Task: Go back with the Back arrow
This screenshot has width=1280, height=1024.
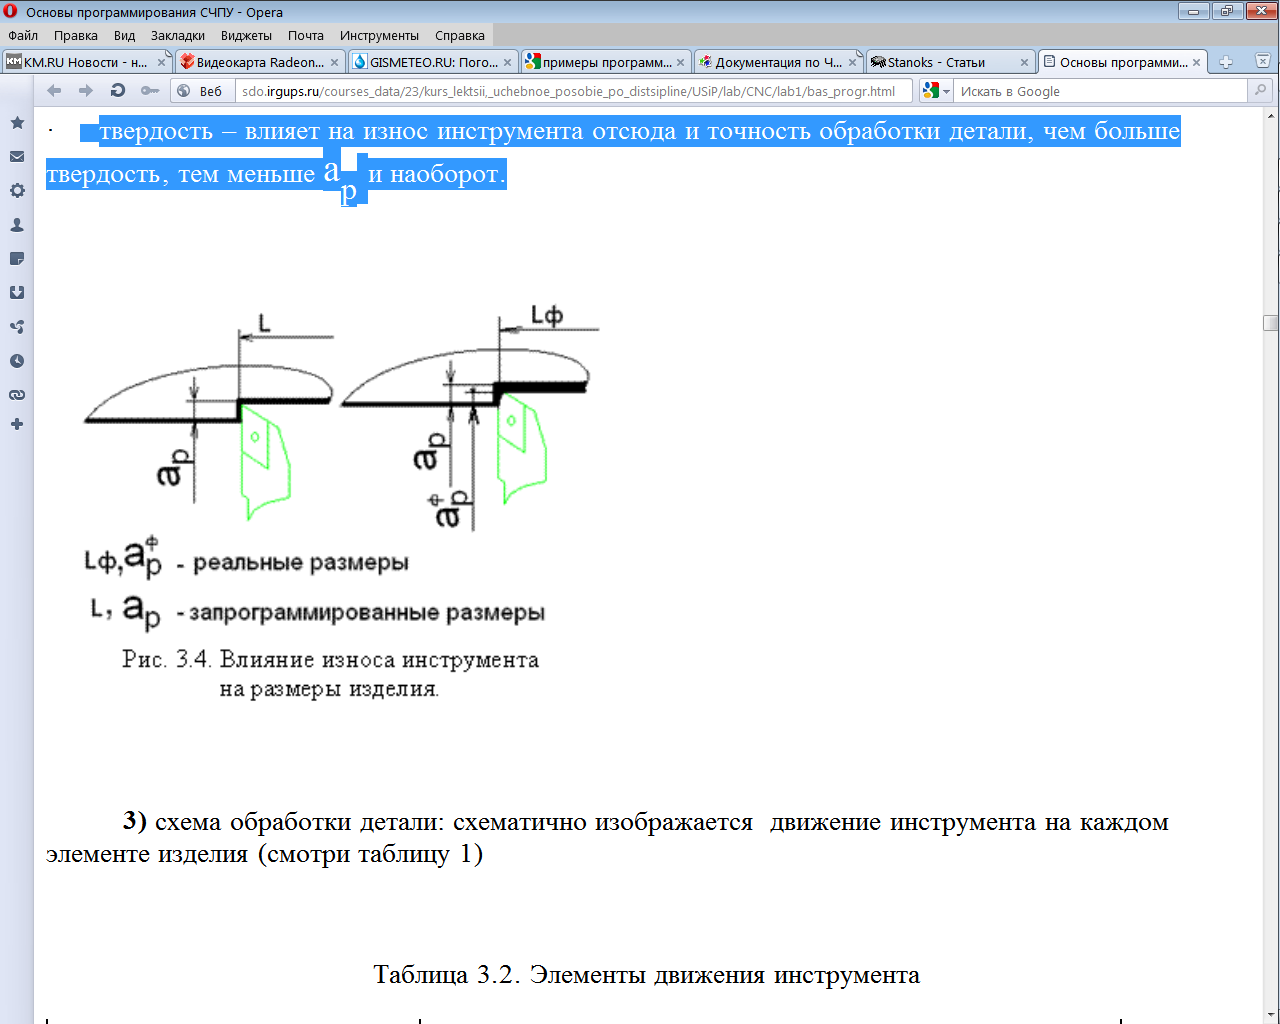Action: 54,91
